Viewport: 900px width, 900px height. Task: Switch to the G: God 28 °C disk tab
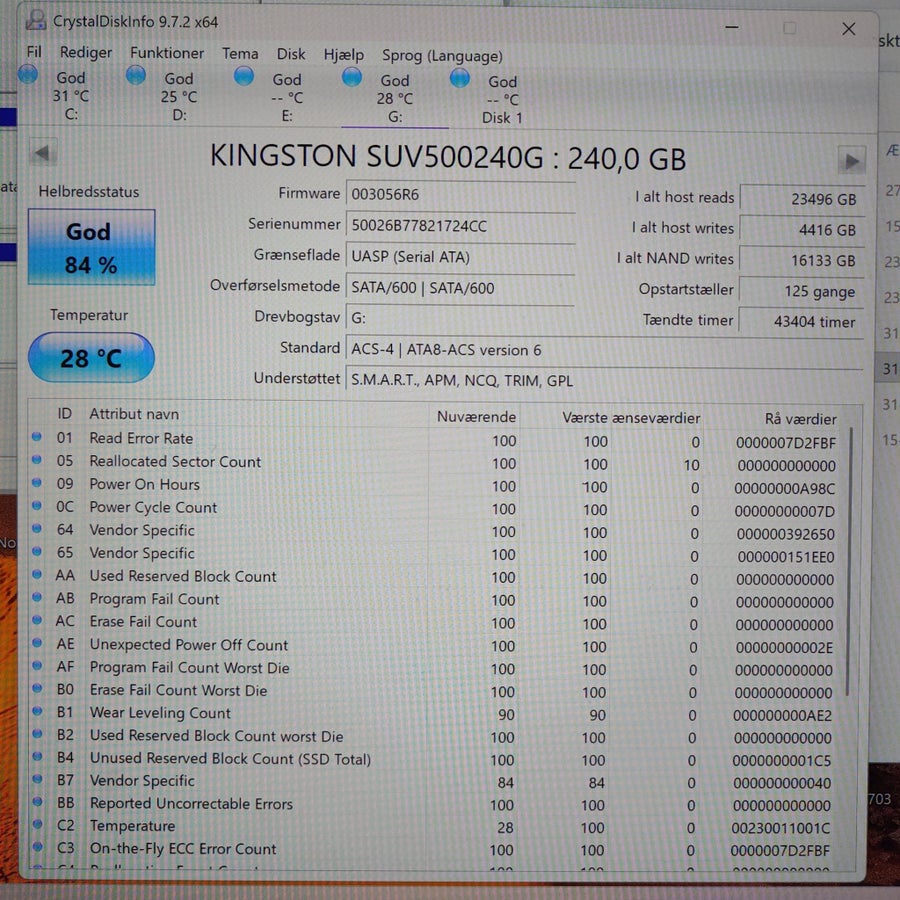pos(395,99)
